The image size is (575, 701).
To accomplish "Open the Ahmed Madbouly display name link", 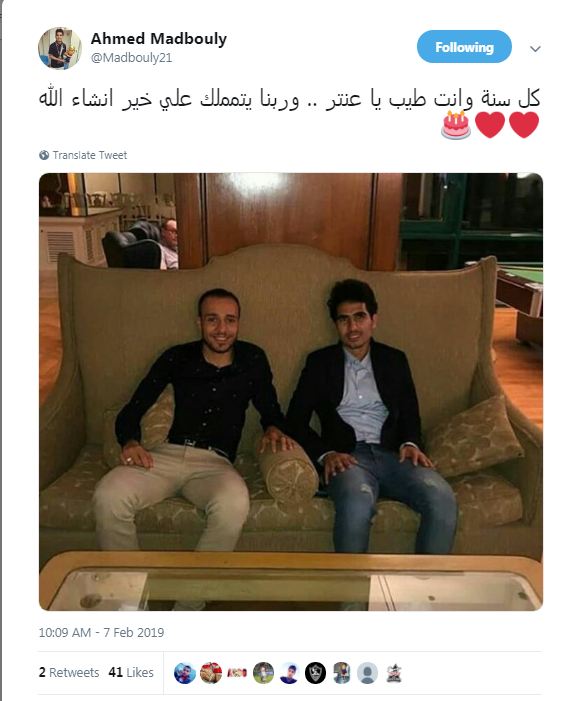I will click(159, 39).
